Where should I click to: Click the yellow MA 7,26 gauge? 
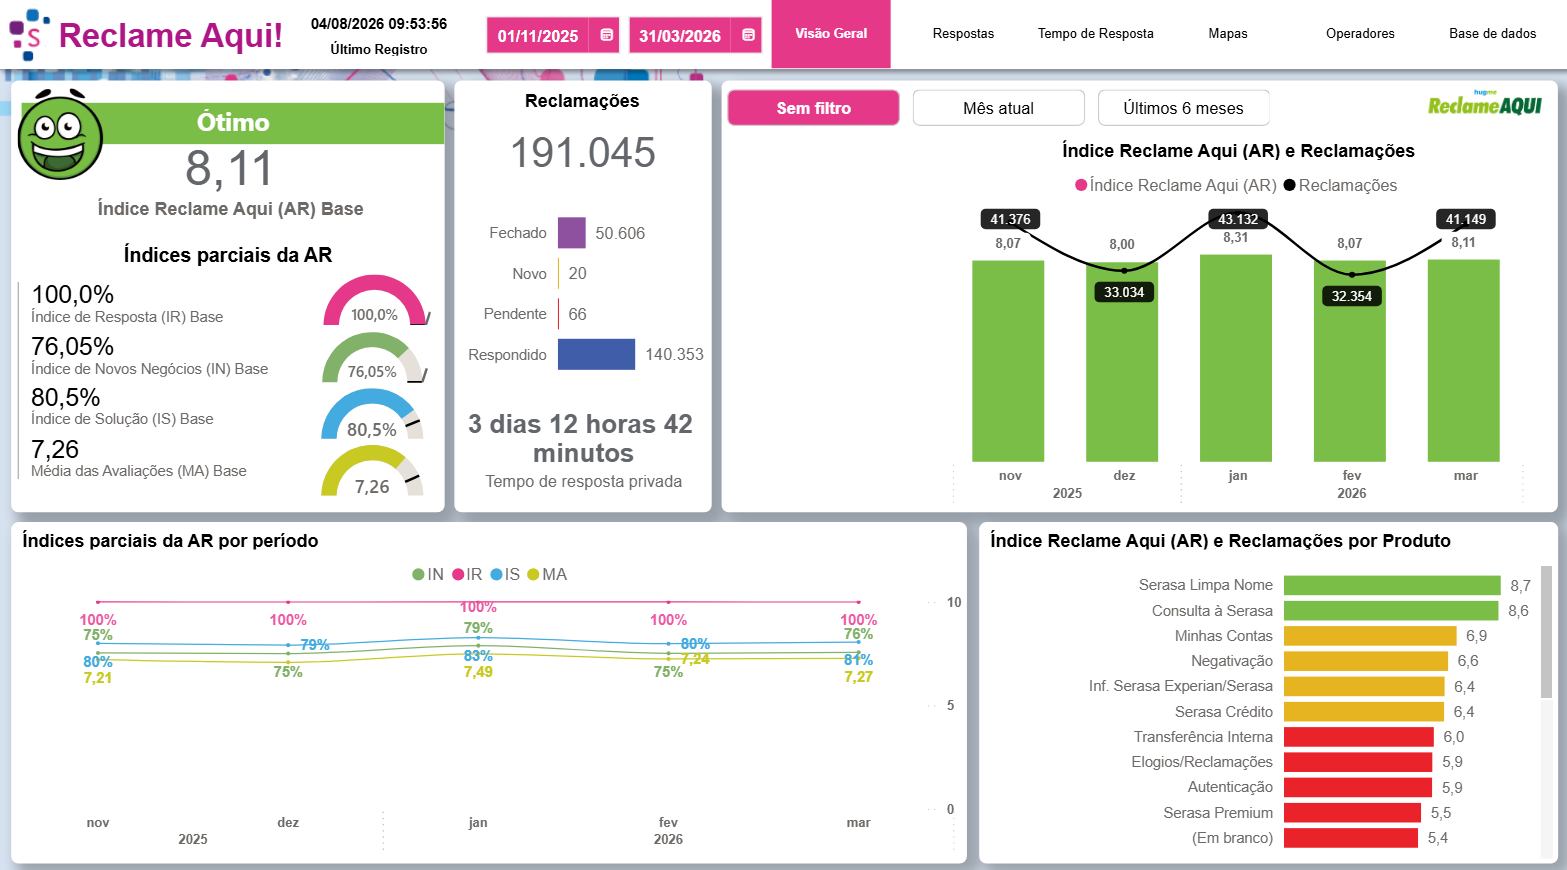point(372,471)
